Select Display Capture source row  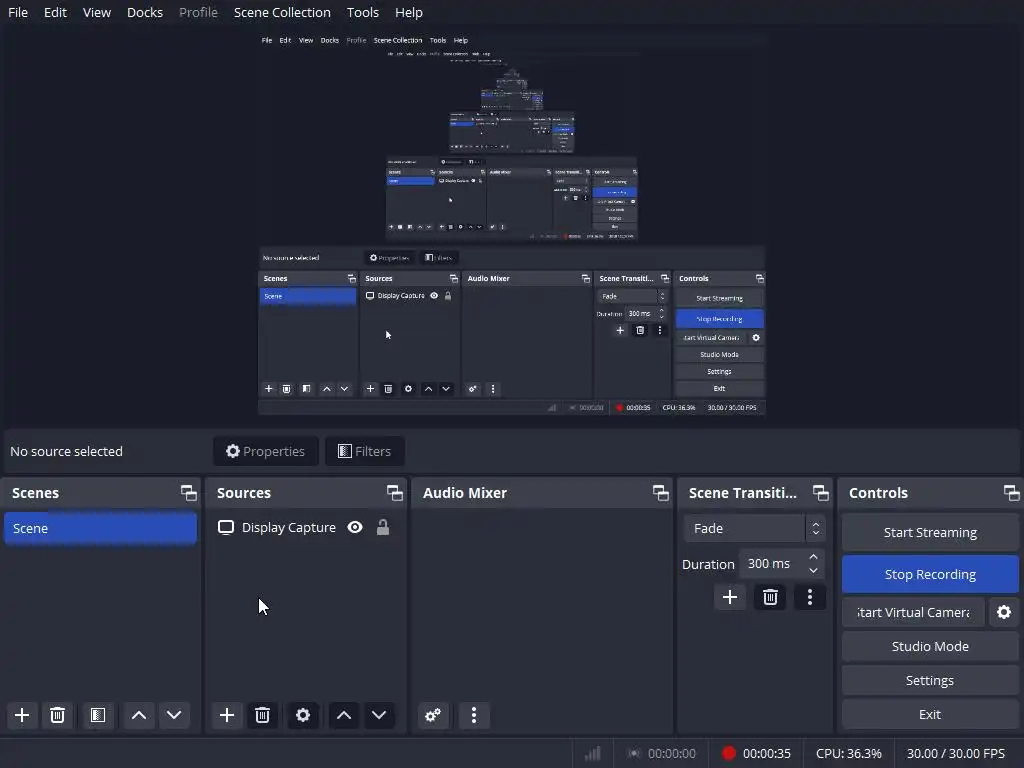click(306, 528)
